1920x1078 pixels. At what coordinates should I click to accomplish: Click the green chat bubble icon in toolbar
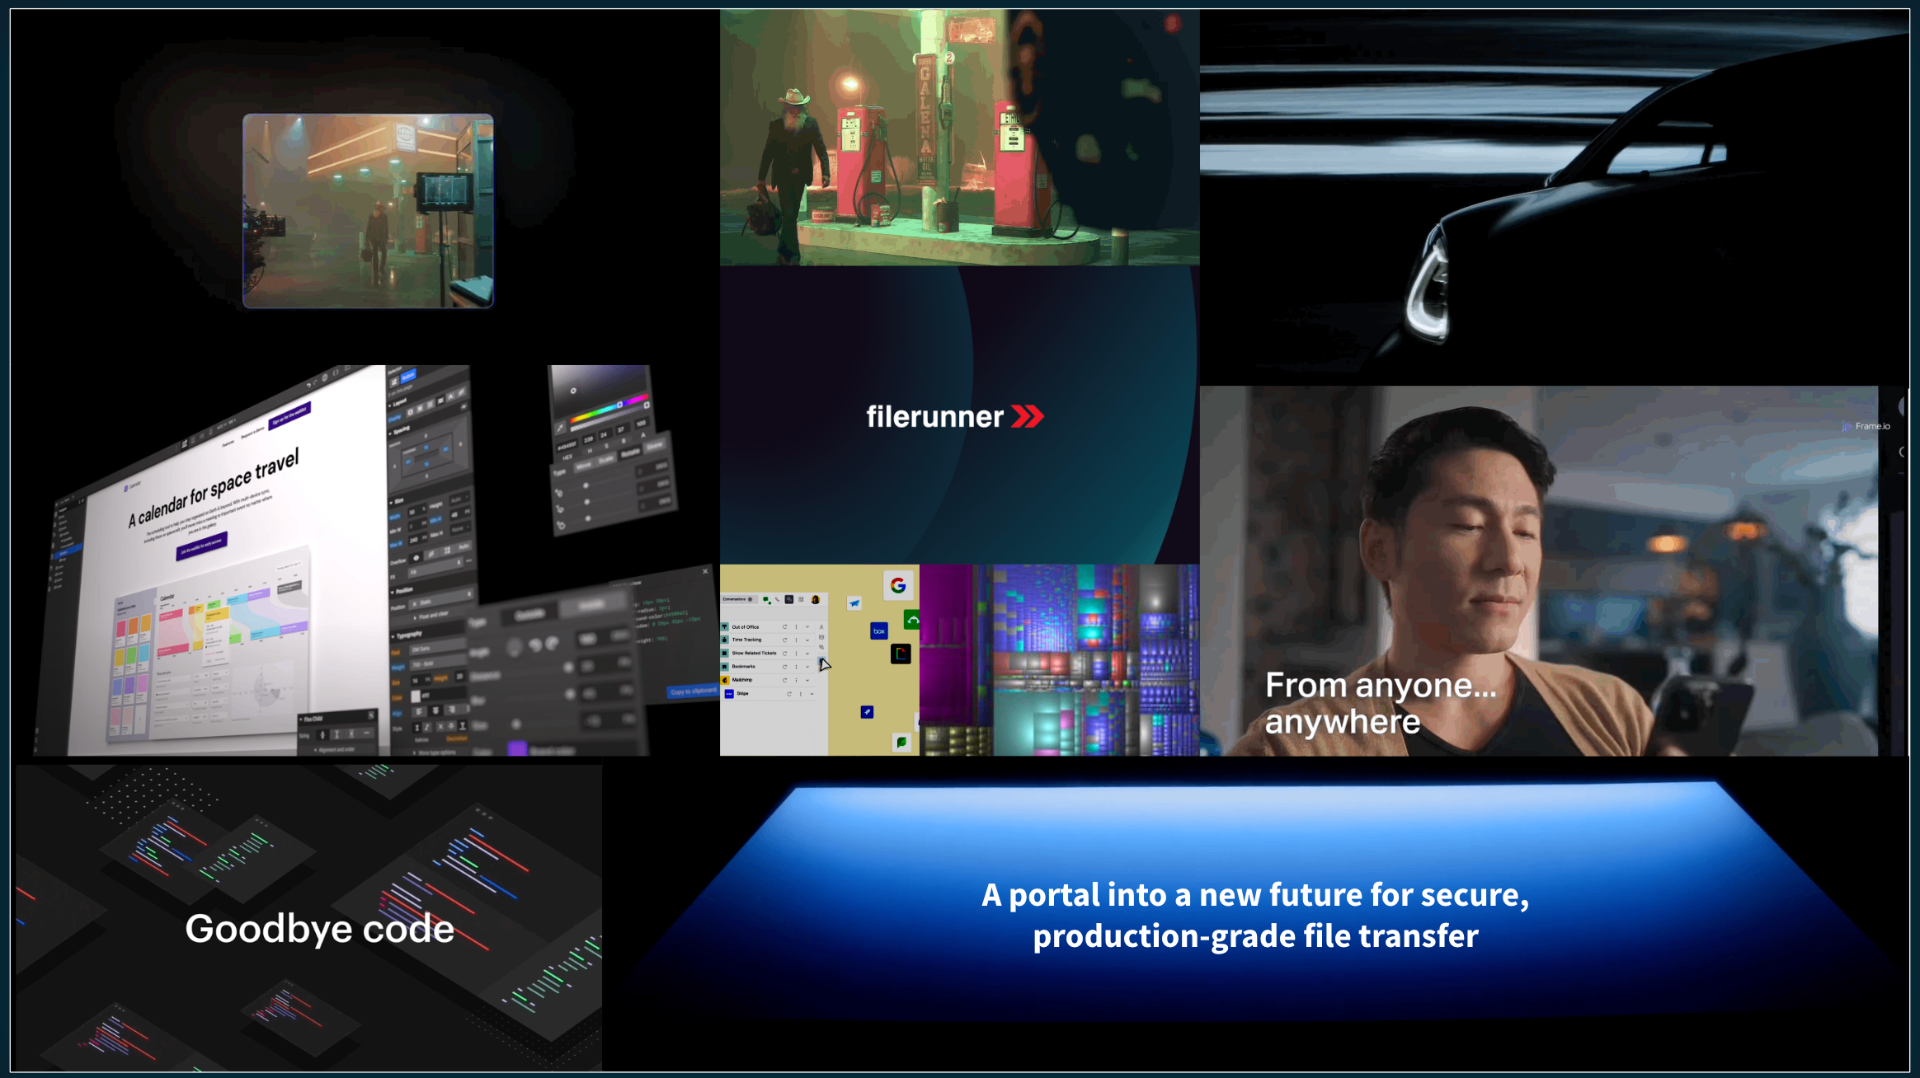(x=766, y=600)
